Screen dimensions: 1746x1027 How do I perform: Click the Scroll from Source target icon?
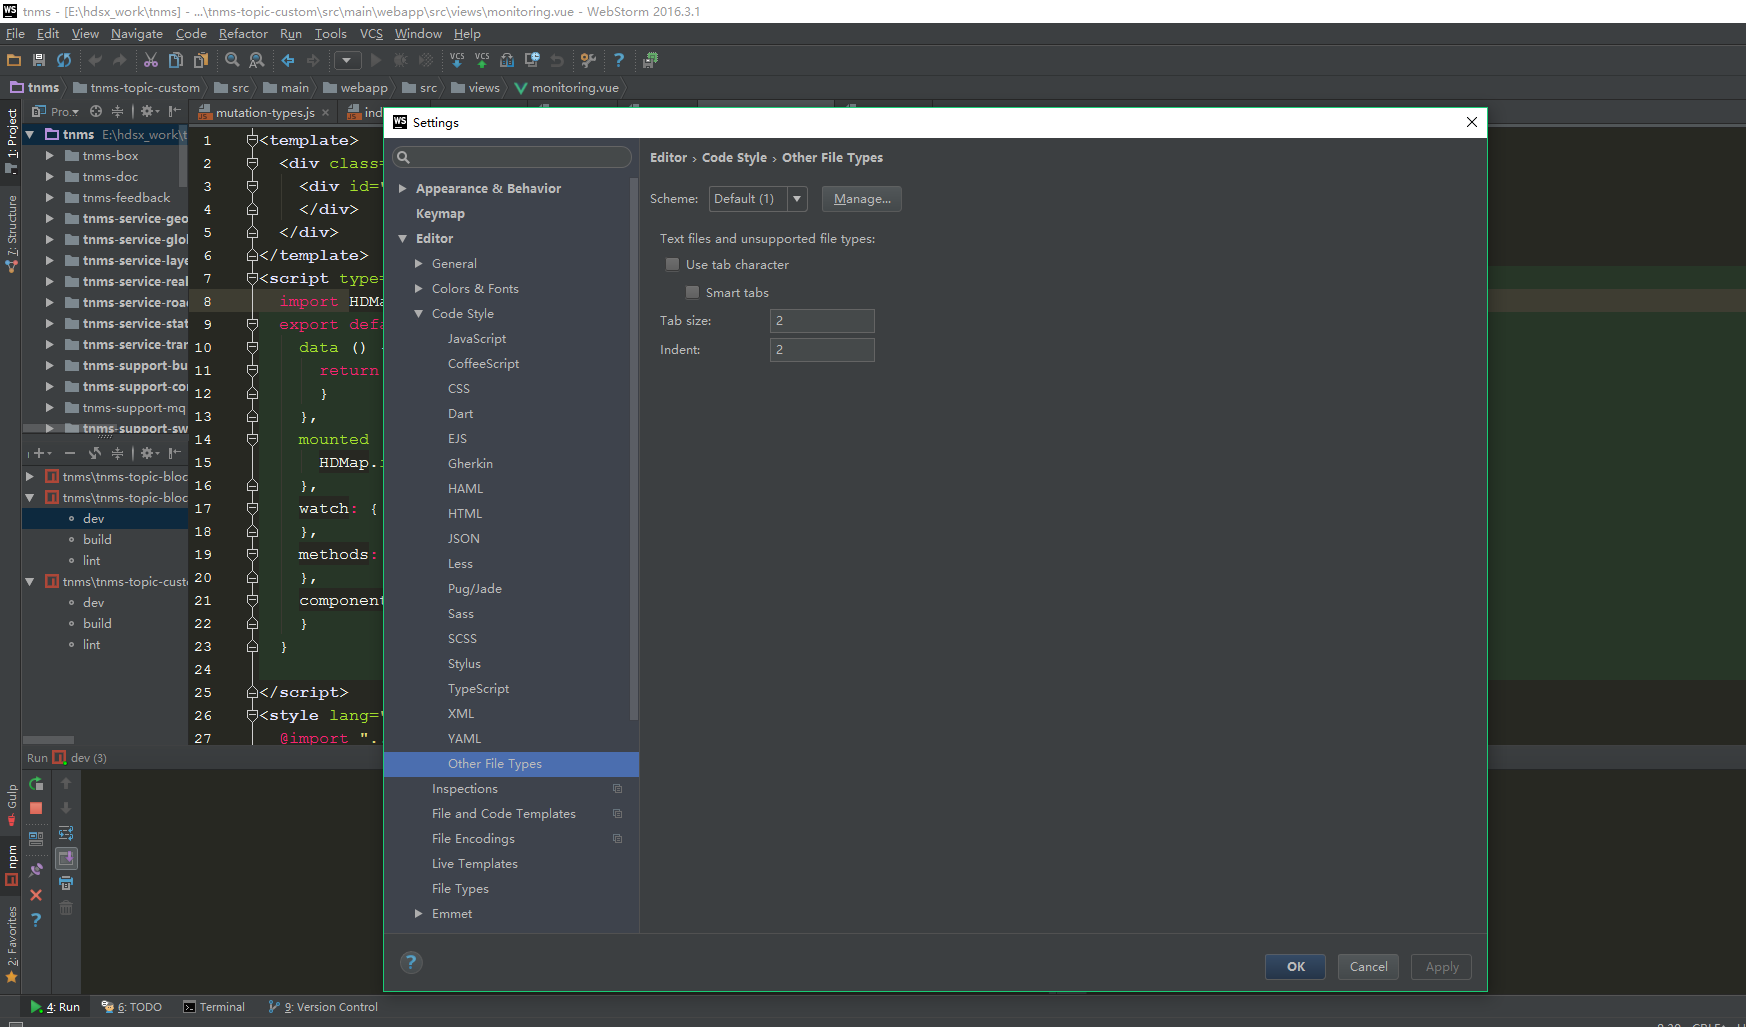point(96,111)
